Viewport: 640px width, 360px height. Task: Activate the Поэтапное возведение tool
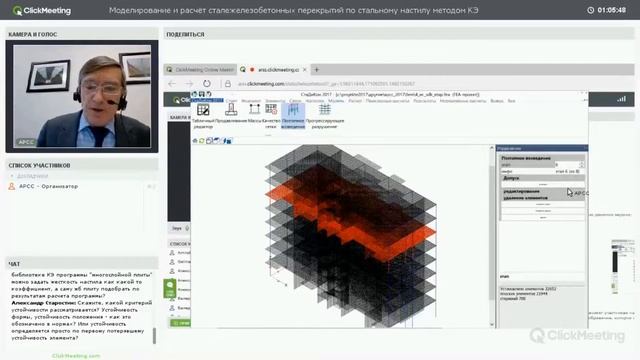[293, 116]
